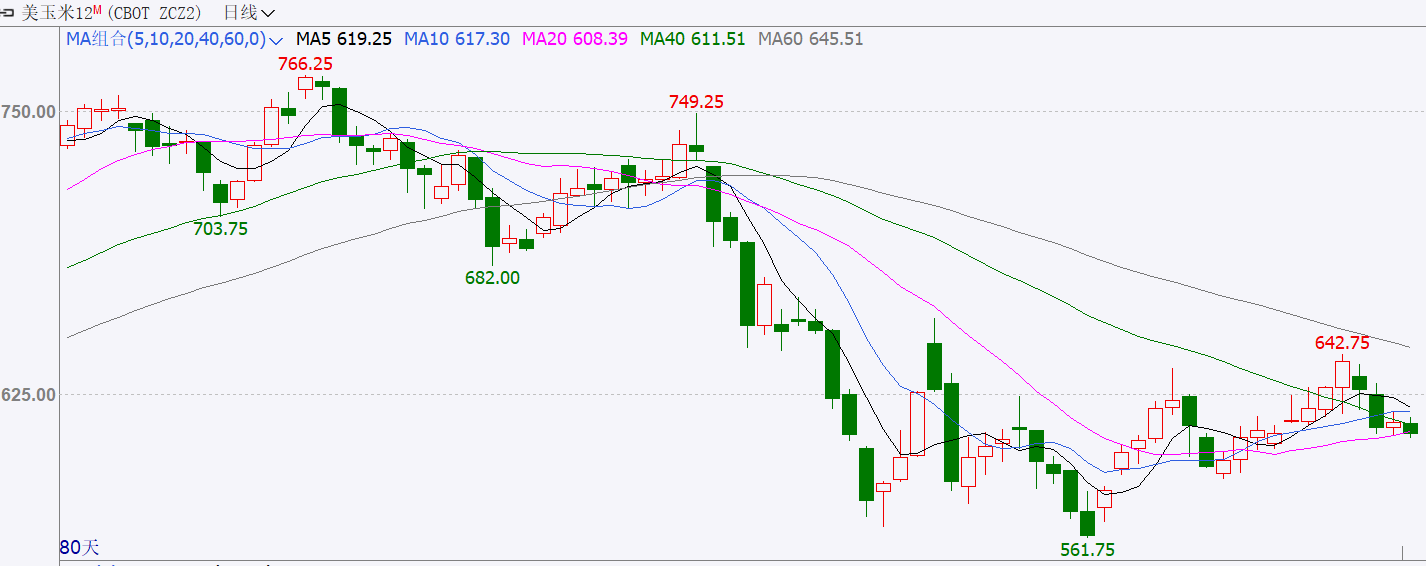Viewport: 1426px width, 566px height.
Task: Click the (CBOT ZCZ2) contract code
Action: coord(153,13)
